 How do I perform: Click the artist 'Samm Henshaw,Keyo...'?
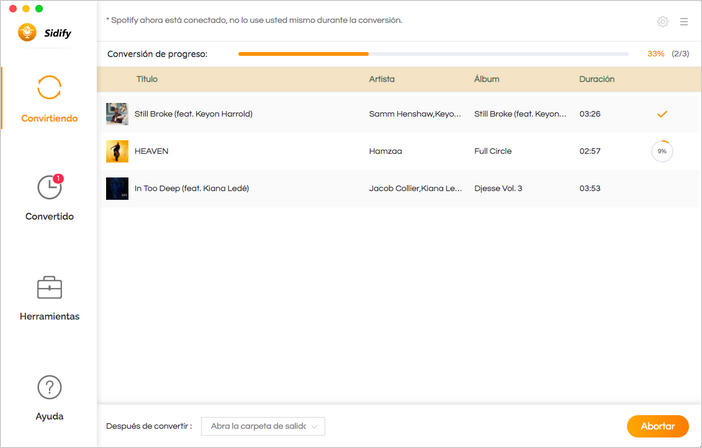click(x=415, y=114)
